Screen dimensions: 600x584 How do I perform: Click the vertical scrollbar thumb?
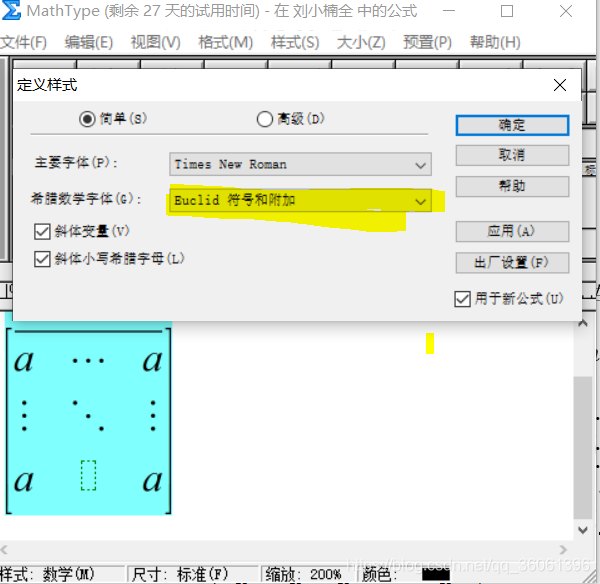(583, 447)
